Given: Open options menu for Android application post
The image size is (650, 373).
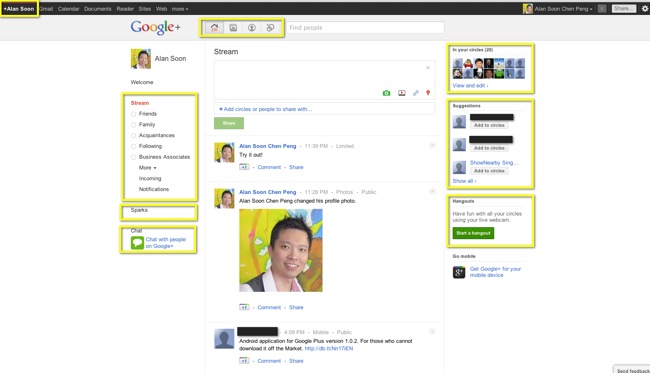Looking at the screenshot, I should (x=432, y=331).
